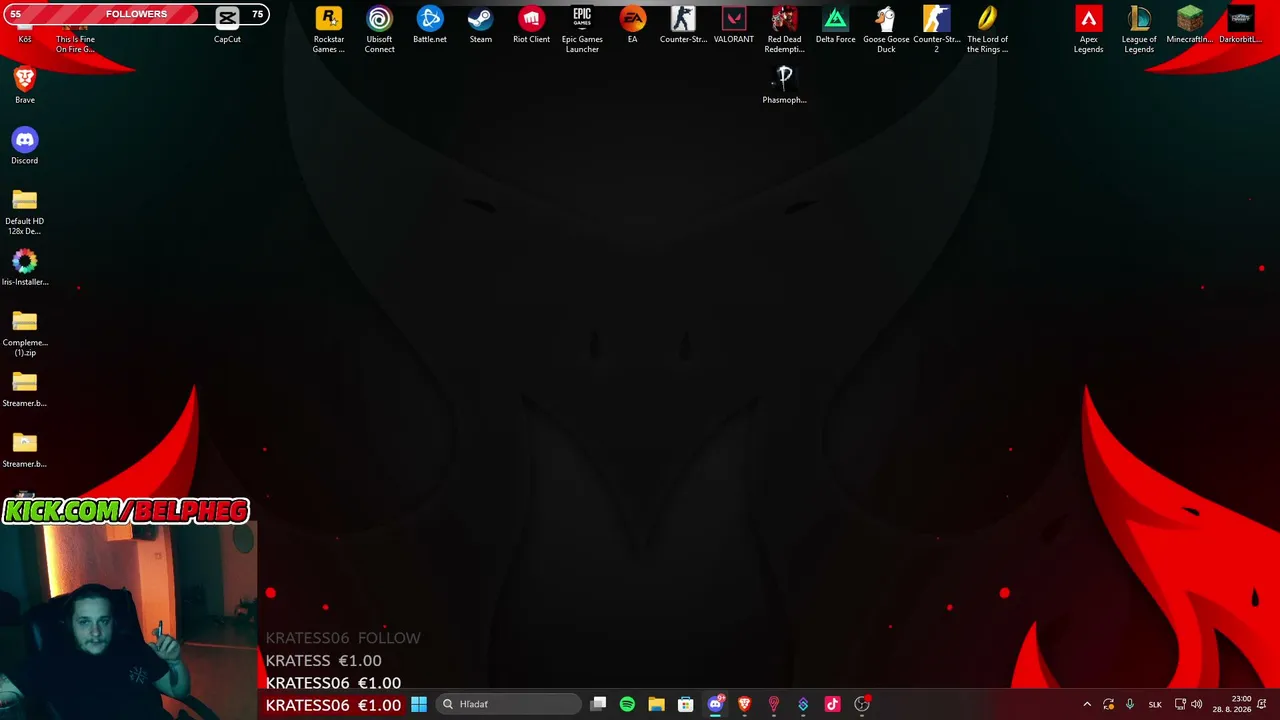Select the Default HD 128x folder
This screenshot has height=720, width=1280.
(25, 212)
